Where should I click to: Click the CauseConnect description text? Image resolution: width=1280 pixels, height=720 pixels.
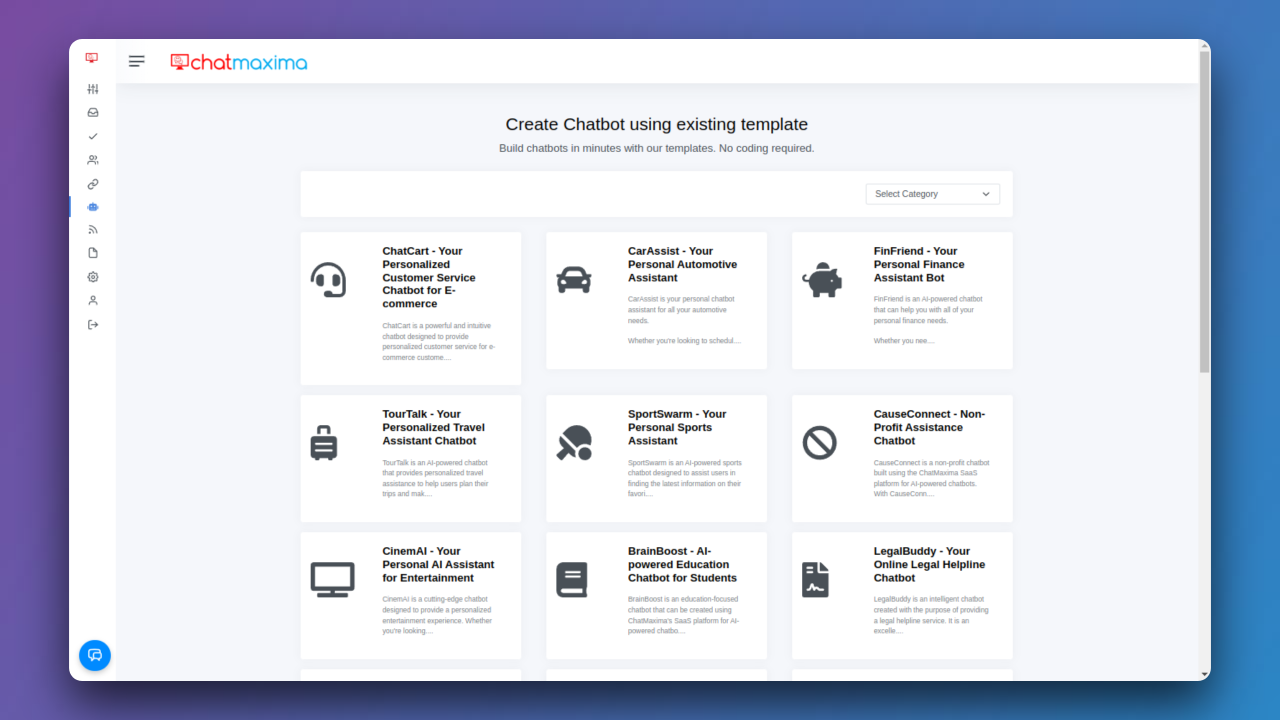[931, 478]
